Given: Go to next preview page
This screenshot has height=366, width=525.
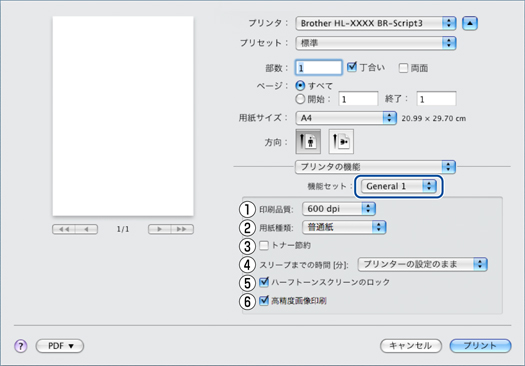Looking at the screenshot, I should [159, 229].
